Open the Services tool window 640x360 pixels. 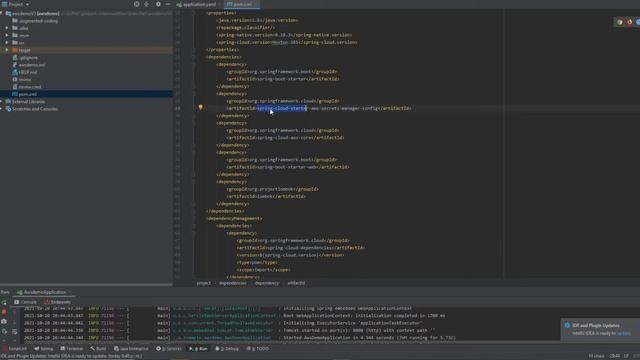click(169, 349)
